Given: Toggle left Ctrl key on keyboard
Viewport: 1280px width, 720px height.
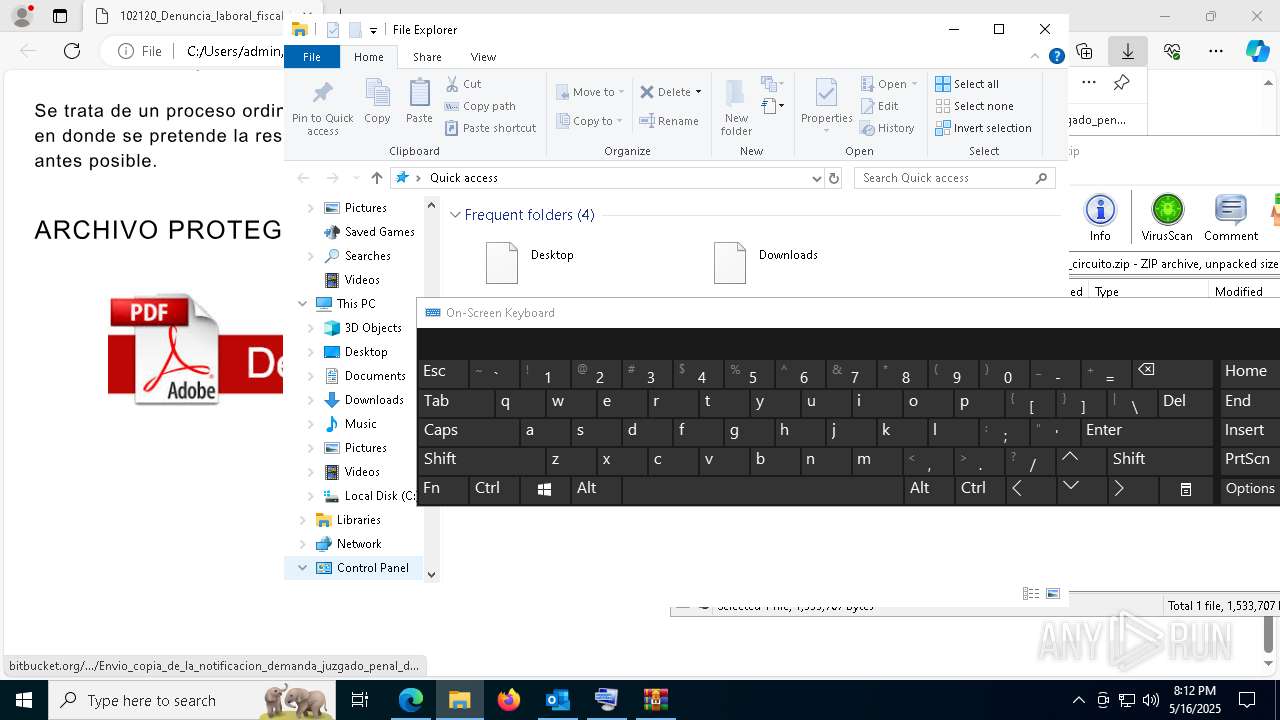Looking at the screenshot, I should click(494, 489).
